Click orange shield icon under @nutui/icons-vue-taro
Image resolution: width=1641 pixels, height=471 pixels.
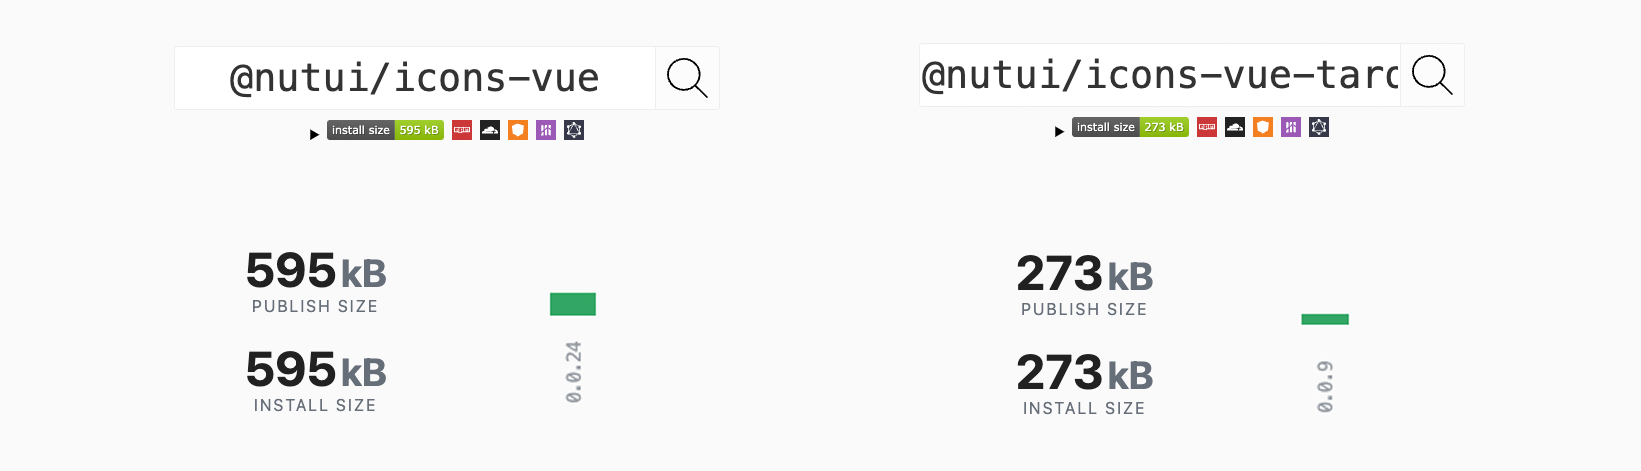1263,127
